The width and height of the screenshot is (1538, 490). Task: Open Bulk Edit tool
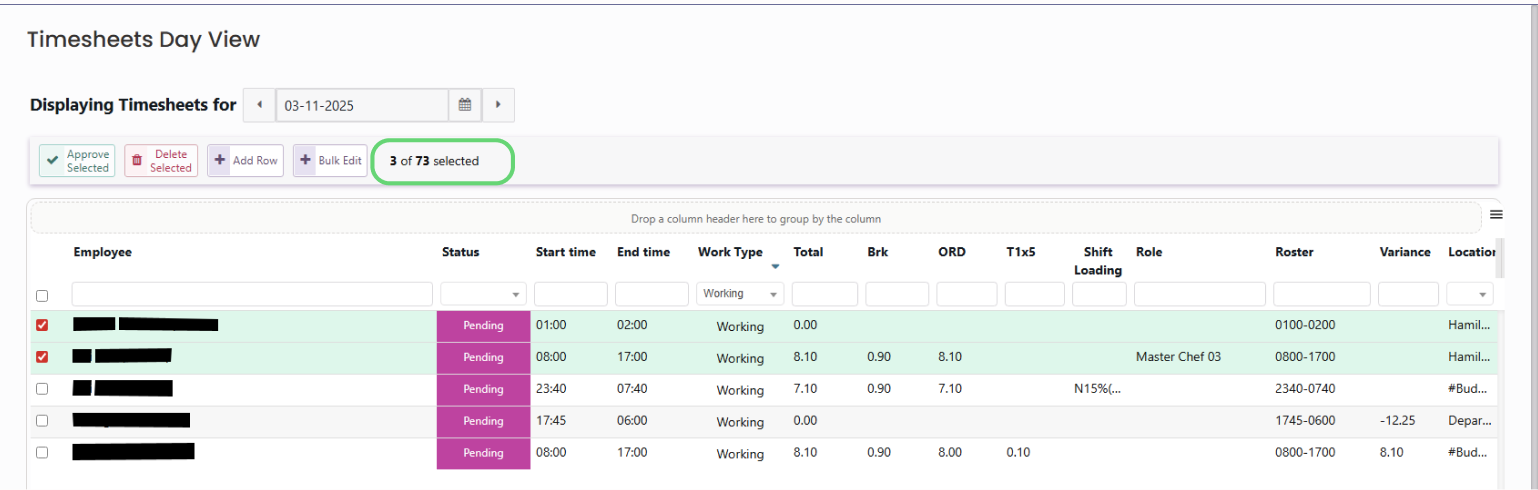pyautogui.click(x=330, y=161)
